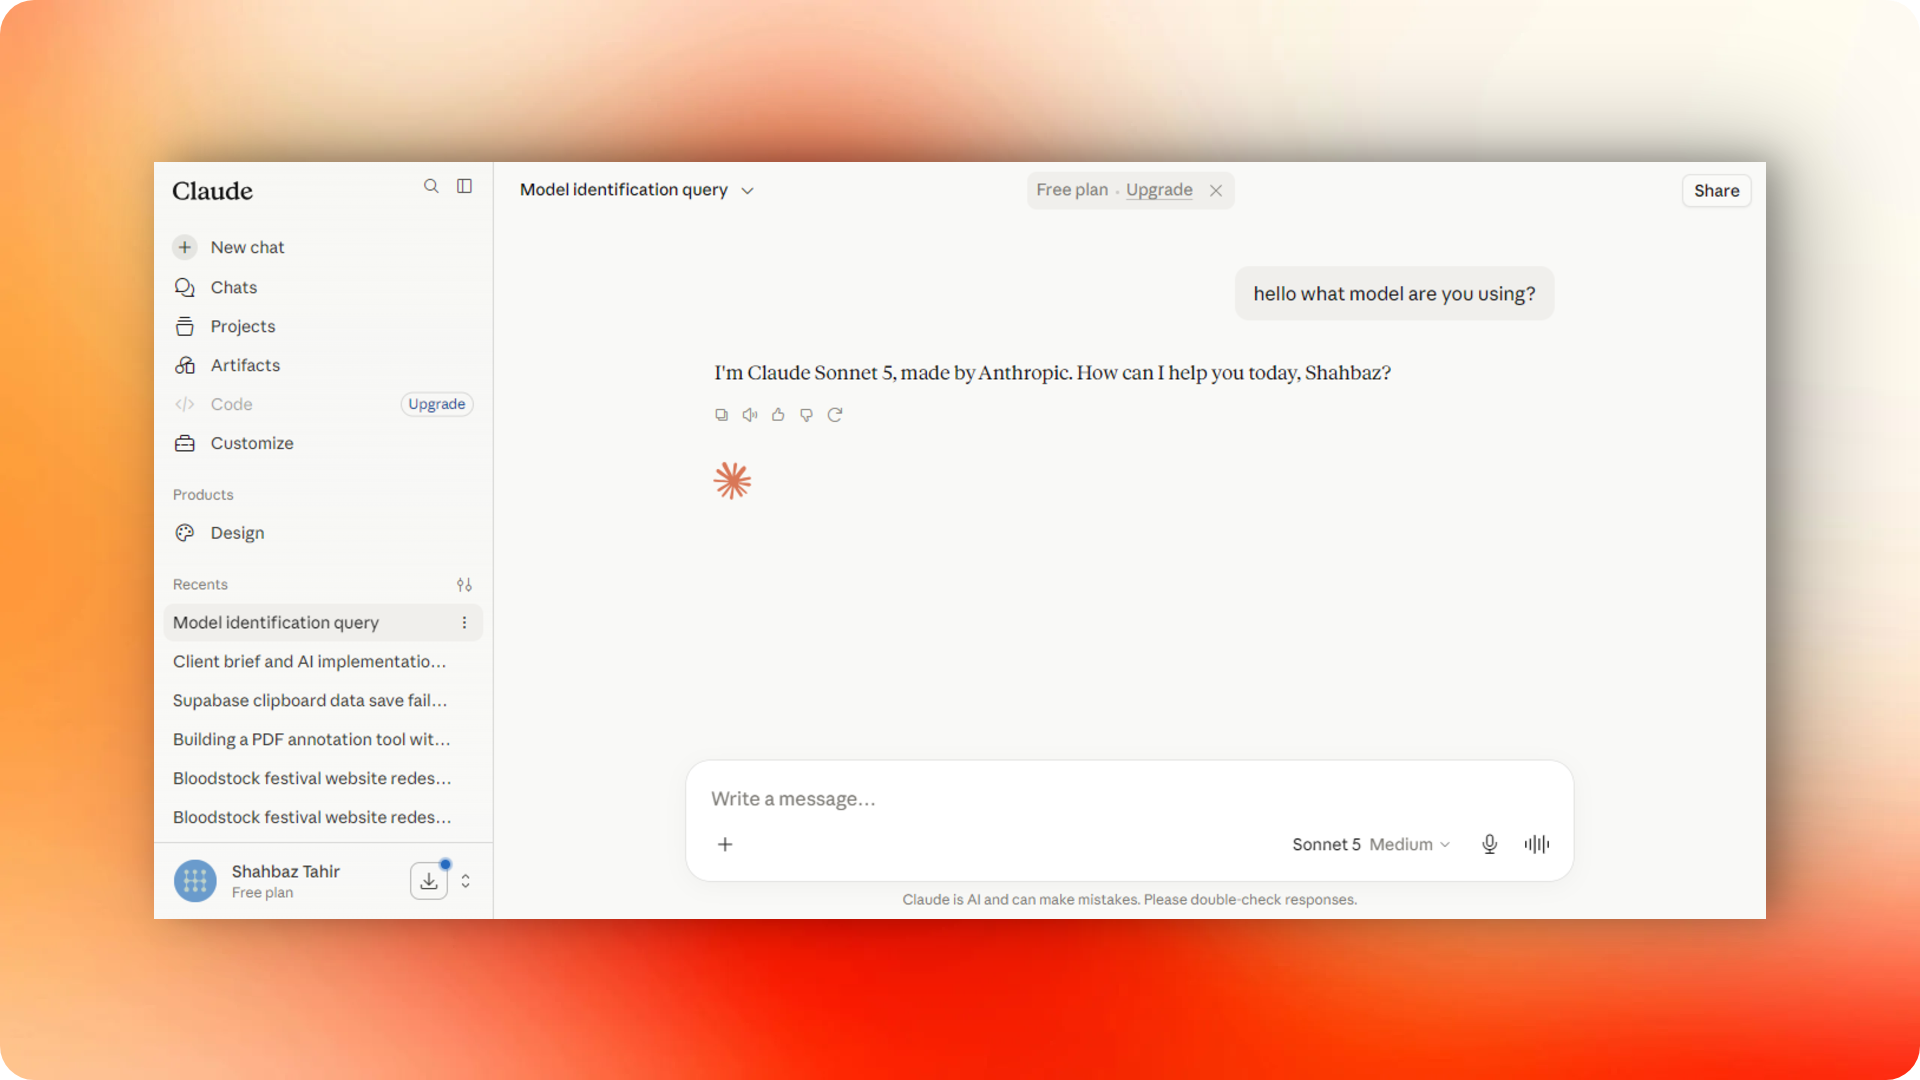
Task: Click the Upgrade badge beside Code
Action: pos(437,404)
